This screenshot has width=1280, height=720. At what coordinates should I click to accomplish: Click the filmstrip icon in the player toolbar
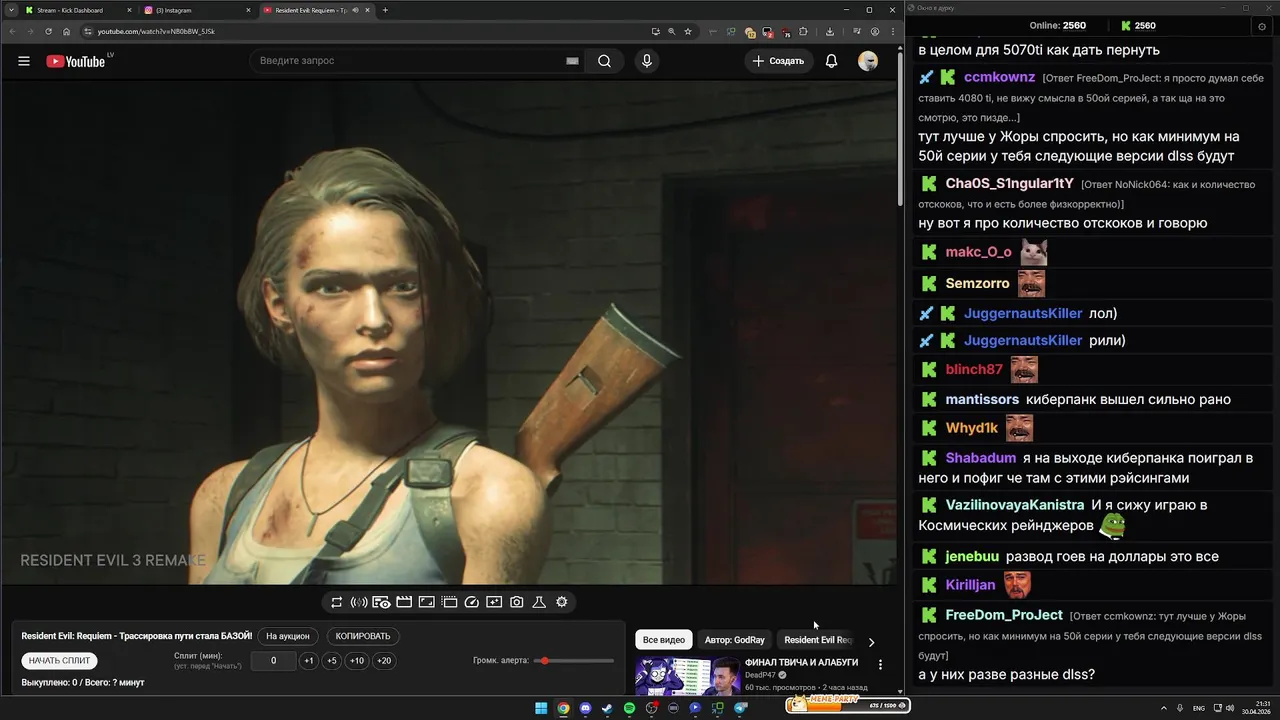(x=449, y=602)
